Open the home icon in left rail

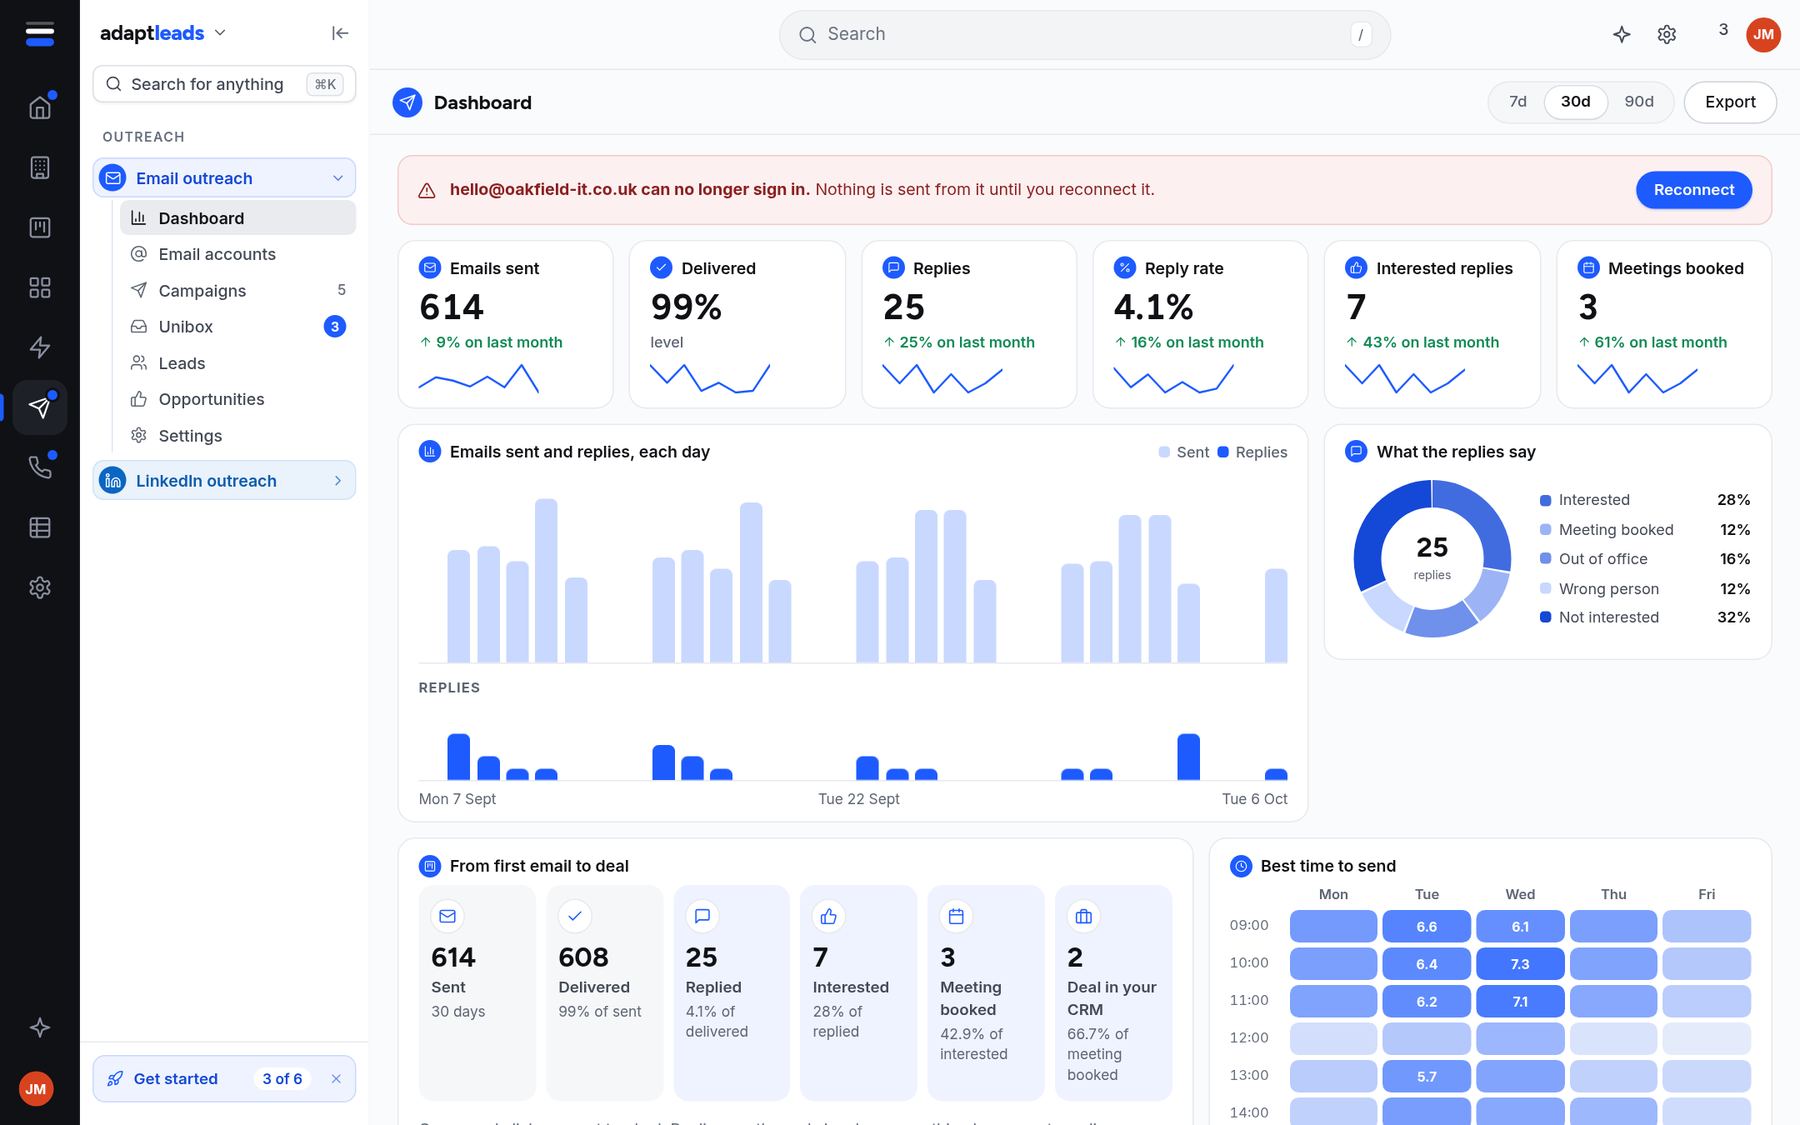coord(40,107)
